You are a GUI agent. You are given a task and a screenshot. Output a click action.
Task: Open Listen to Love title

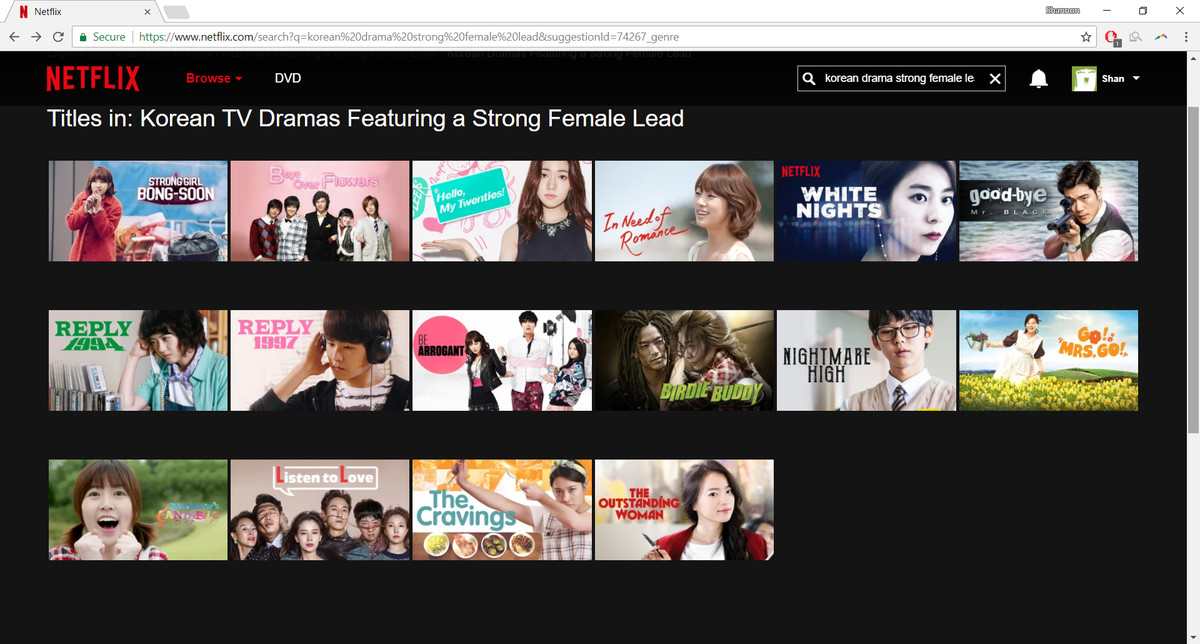point(320,510)
